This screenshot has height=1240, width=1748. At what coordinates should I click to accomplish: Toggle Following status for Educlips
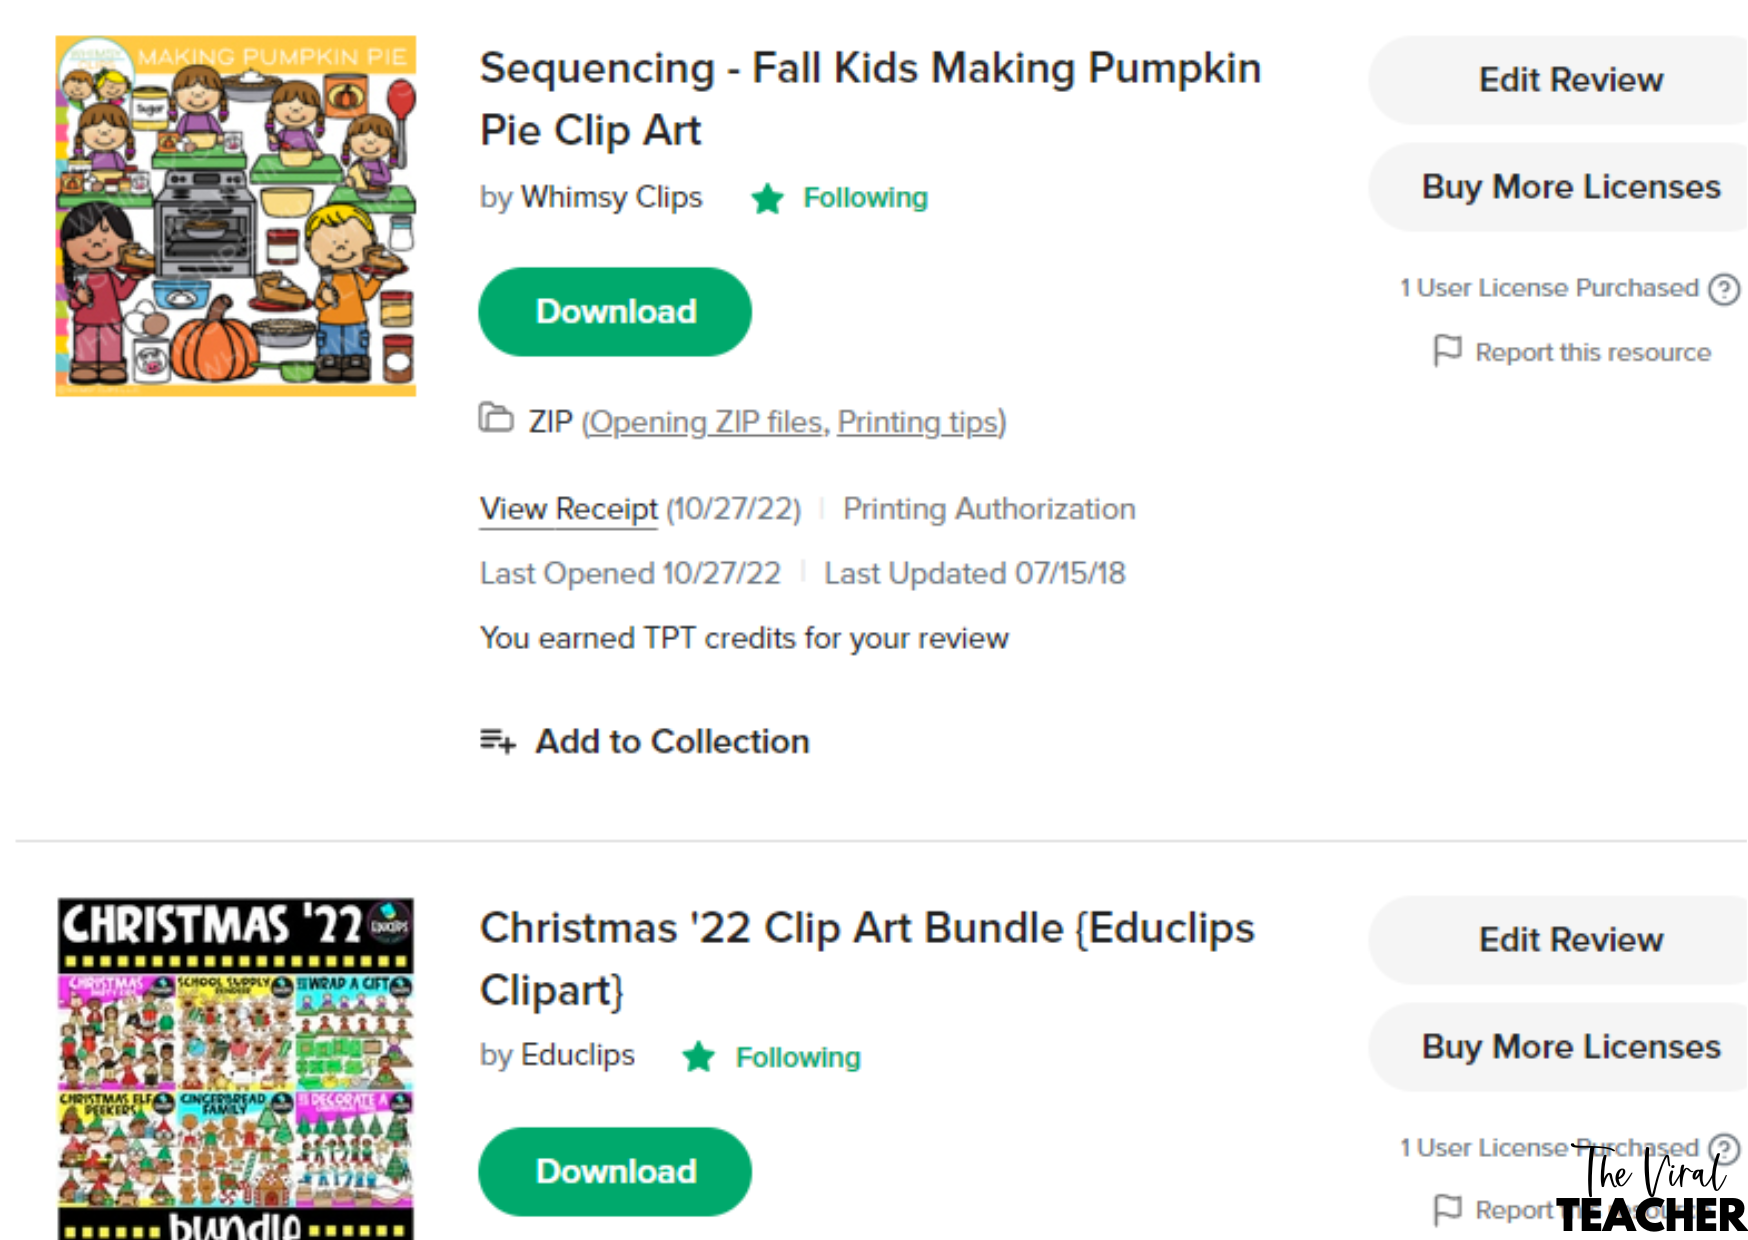pos(798,1057)
